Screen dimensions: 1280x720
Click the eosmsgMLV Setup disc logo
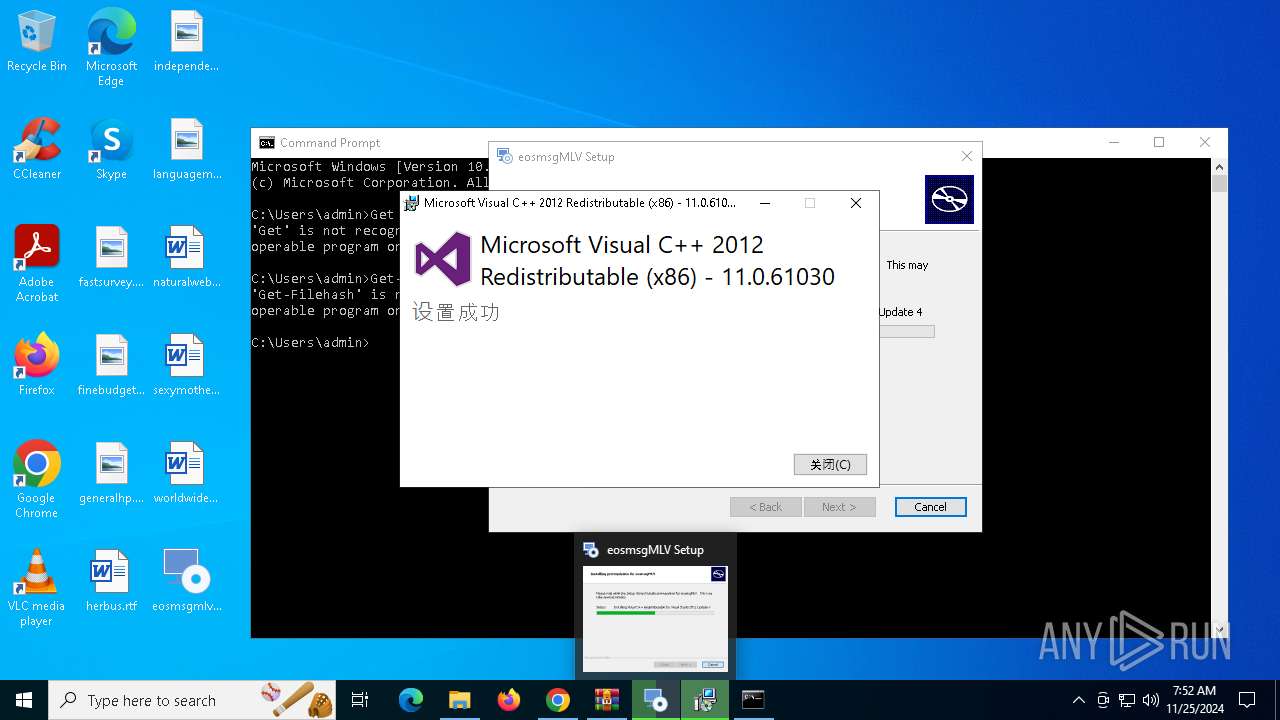(949, 199)
